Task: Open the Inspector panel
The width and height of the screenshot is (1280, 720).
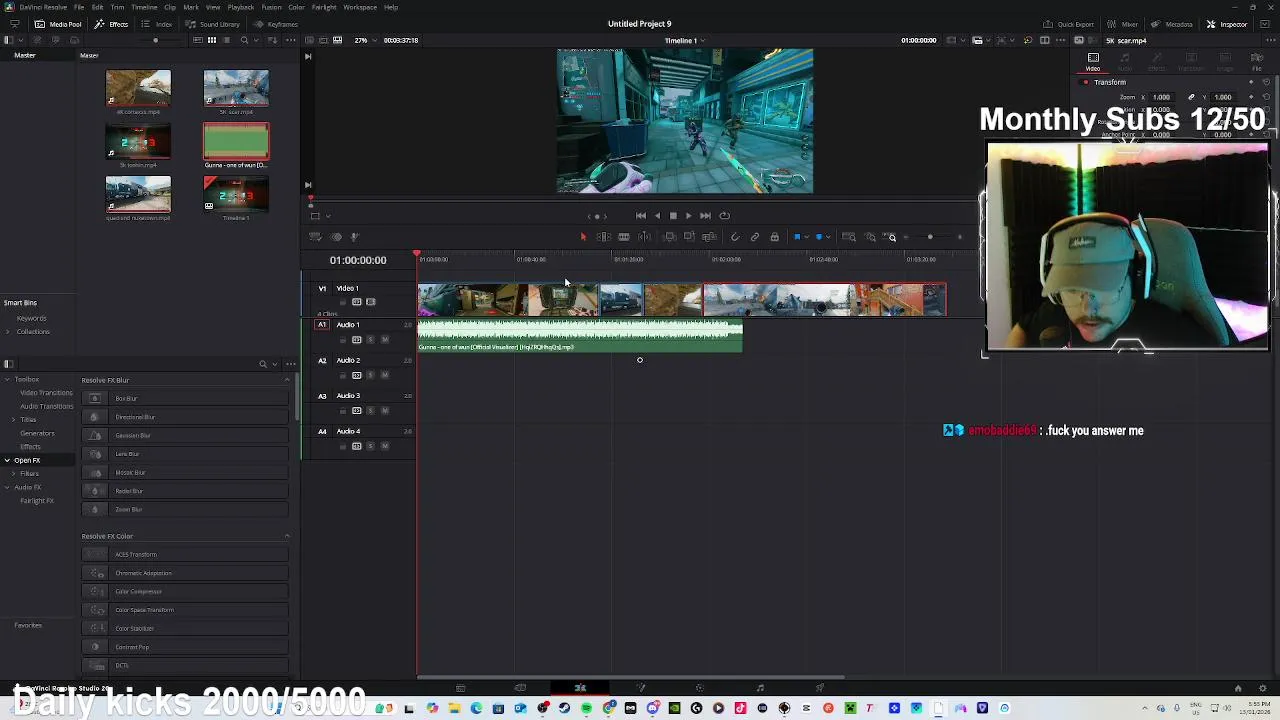Action: (x=1228, y=24)
